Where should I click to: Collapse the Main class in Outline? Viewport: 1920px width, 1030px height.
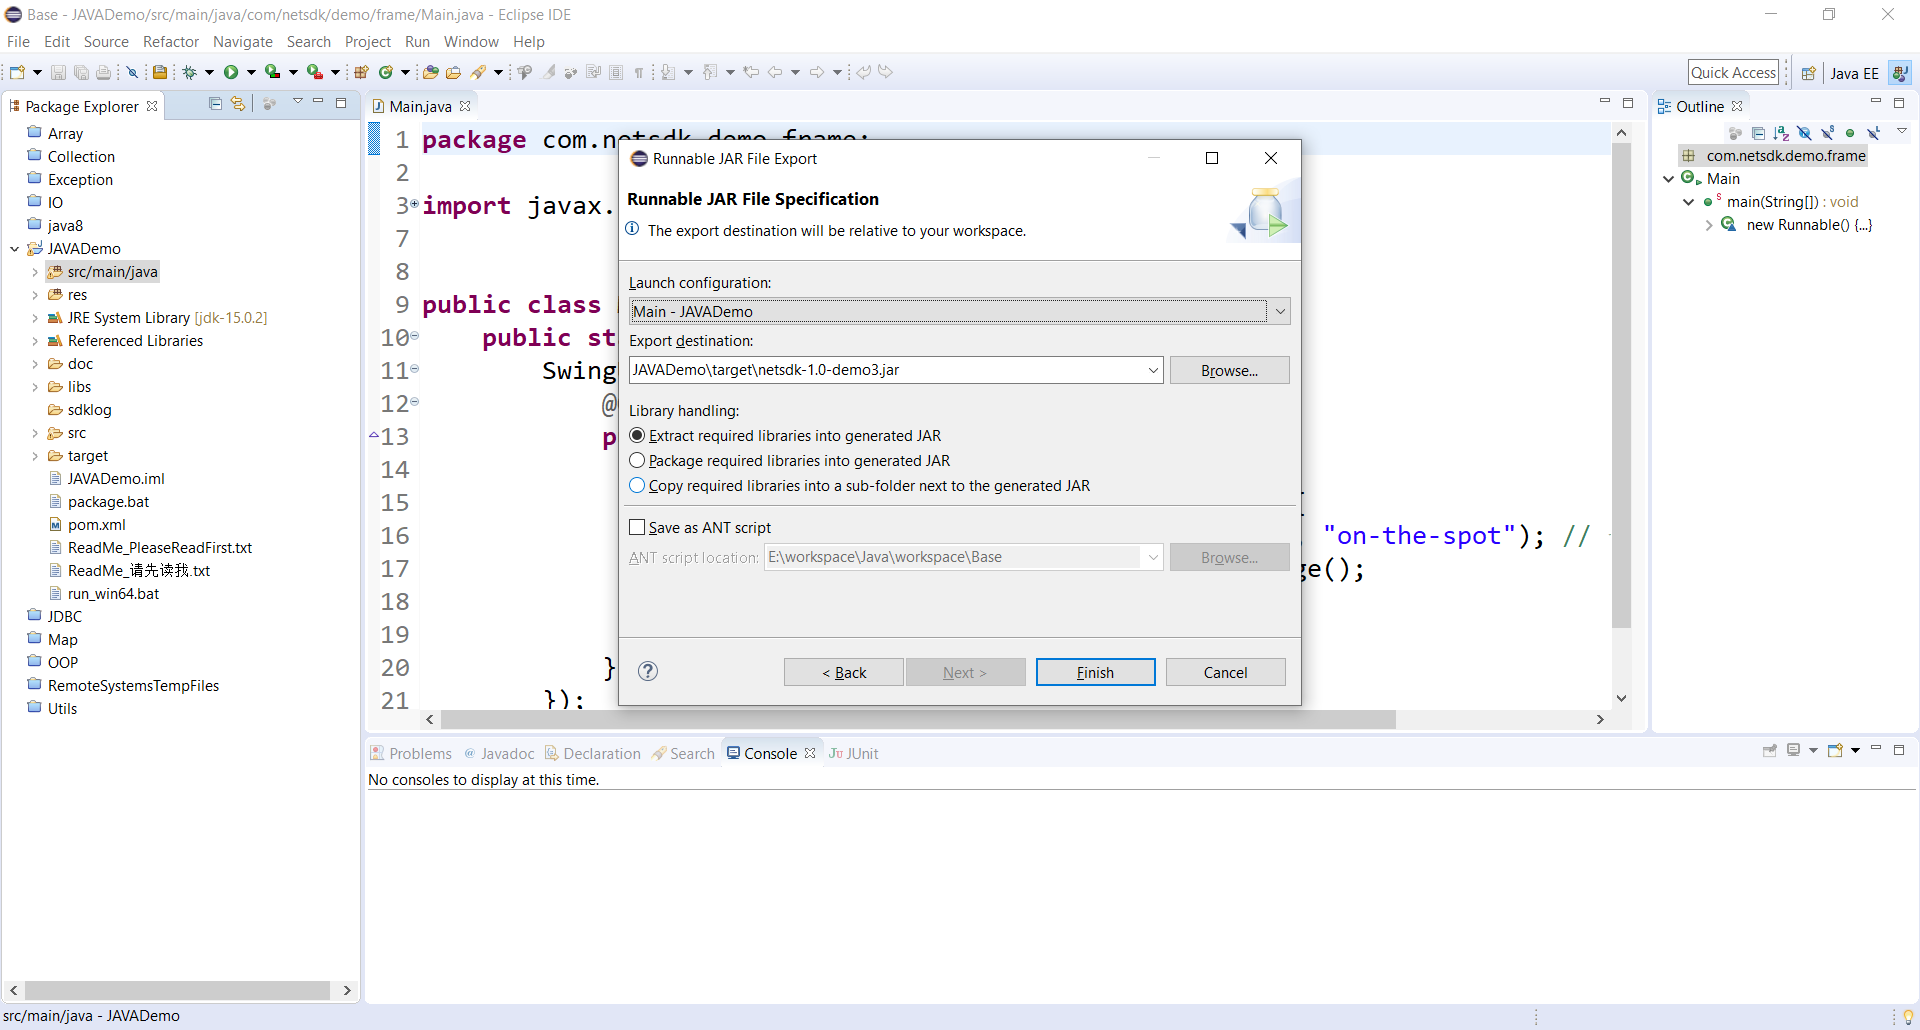[x=1668, y=179]
